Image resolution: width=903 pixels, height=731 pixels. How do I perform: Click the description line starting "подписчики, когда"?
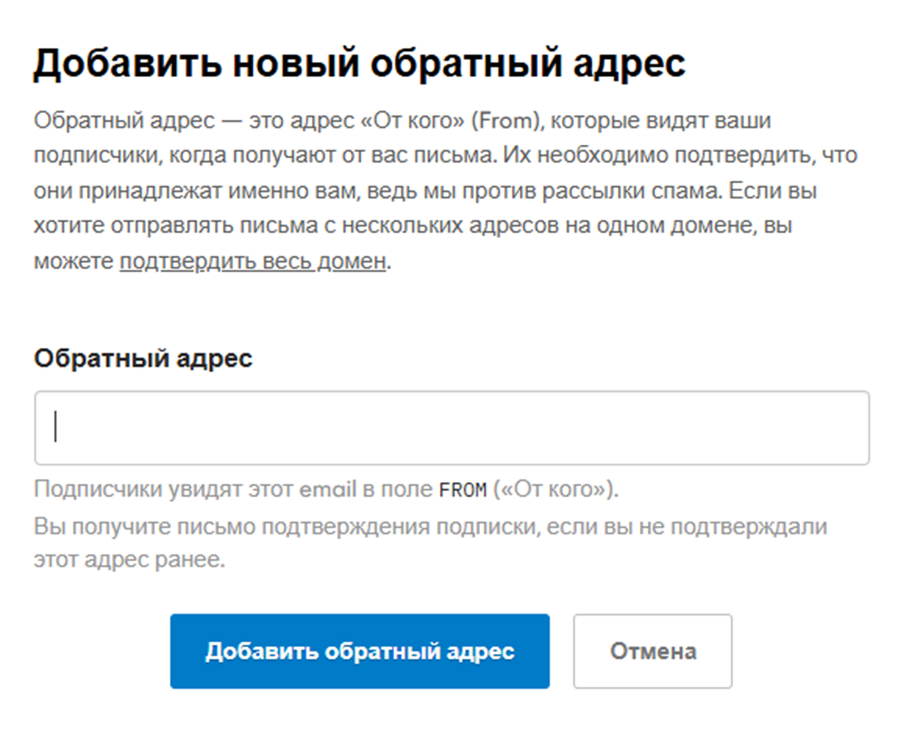(445, 157)
